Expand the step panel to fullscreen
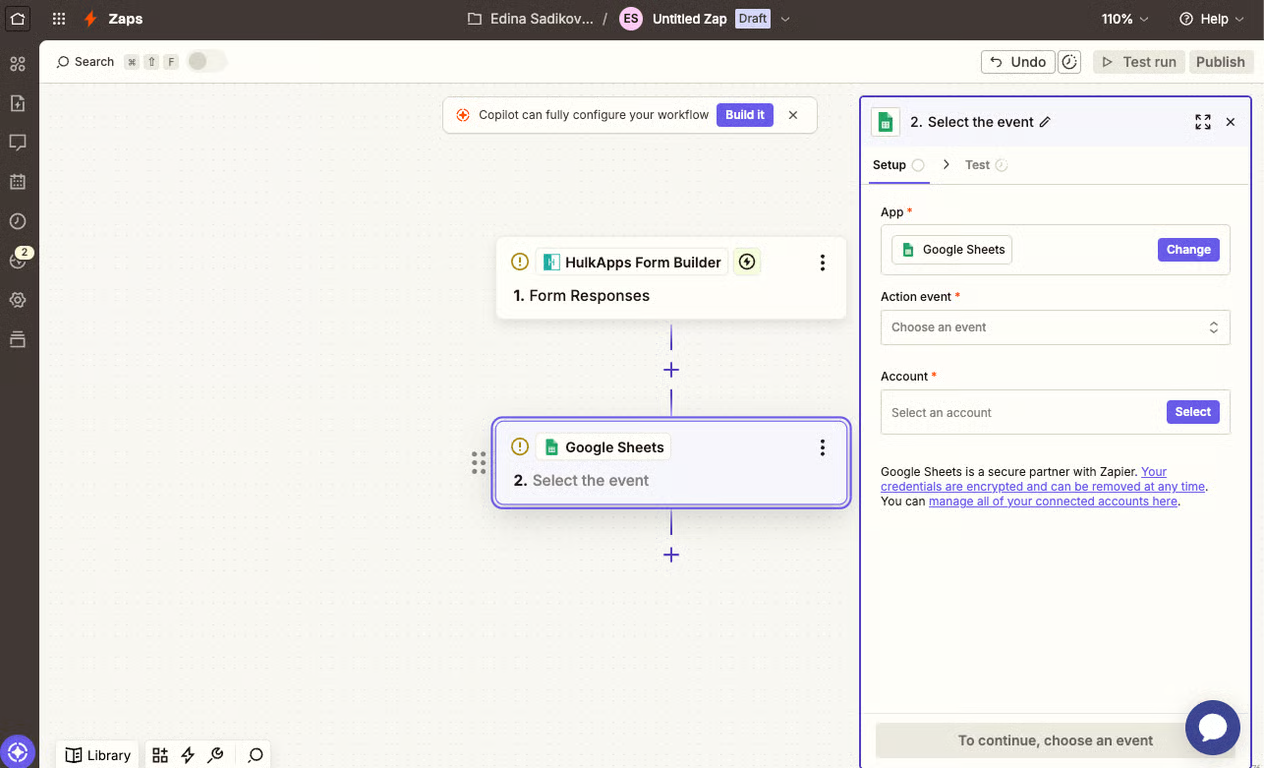Image resolution: width=1264 pixels, height=768 pixels. [1203, 122]
